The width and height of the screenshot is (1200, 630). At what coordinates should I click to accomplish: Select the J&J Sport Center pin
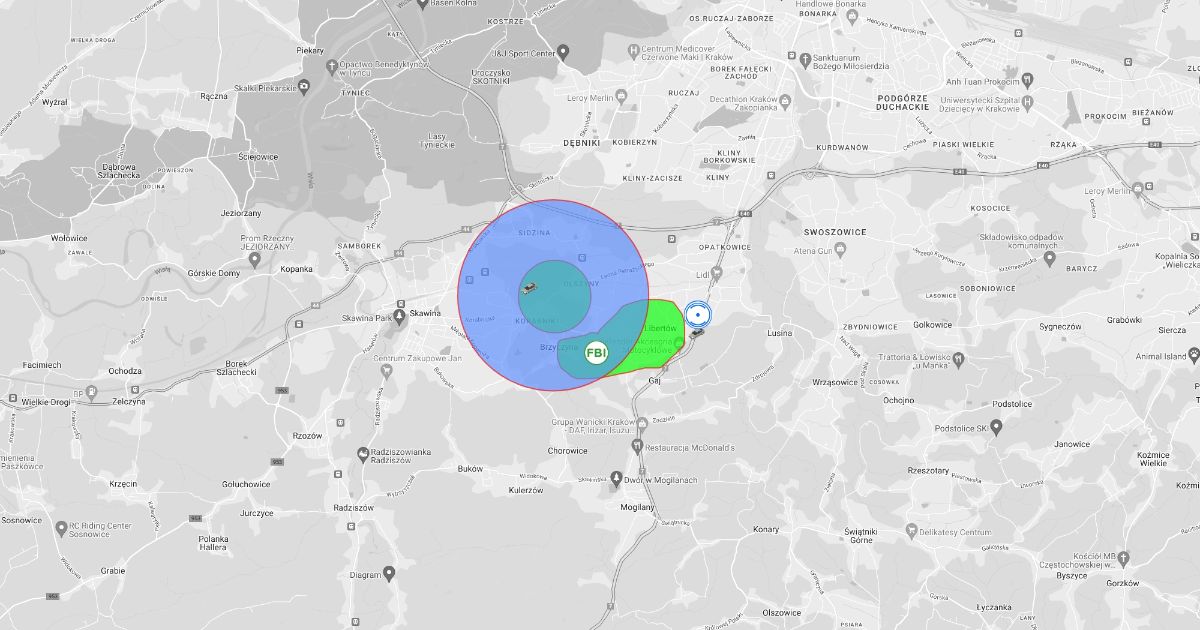click(563, 51)
